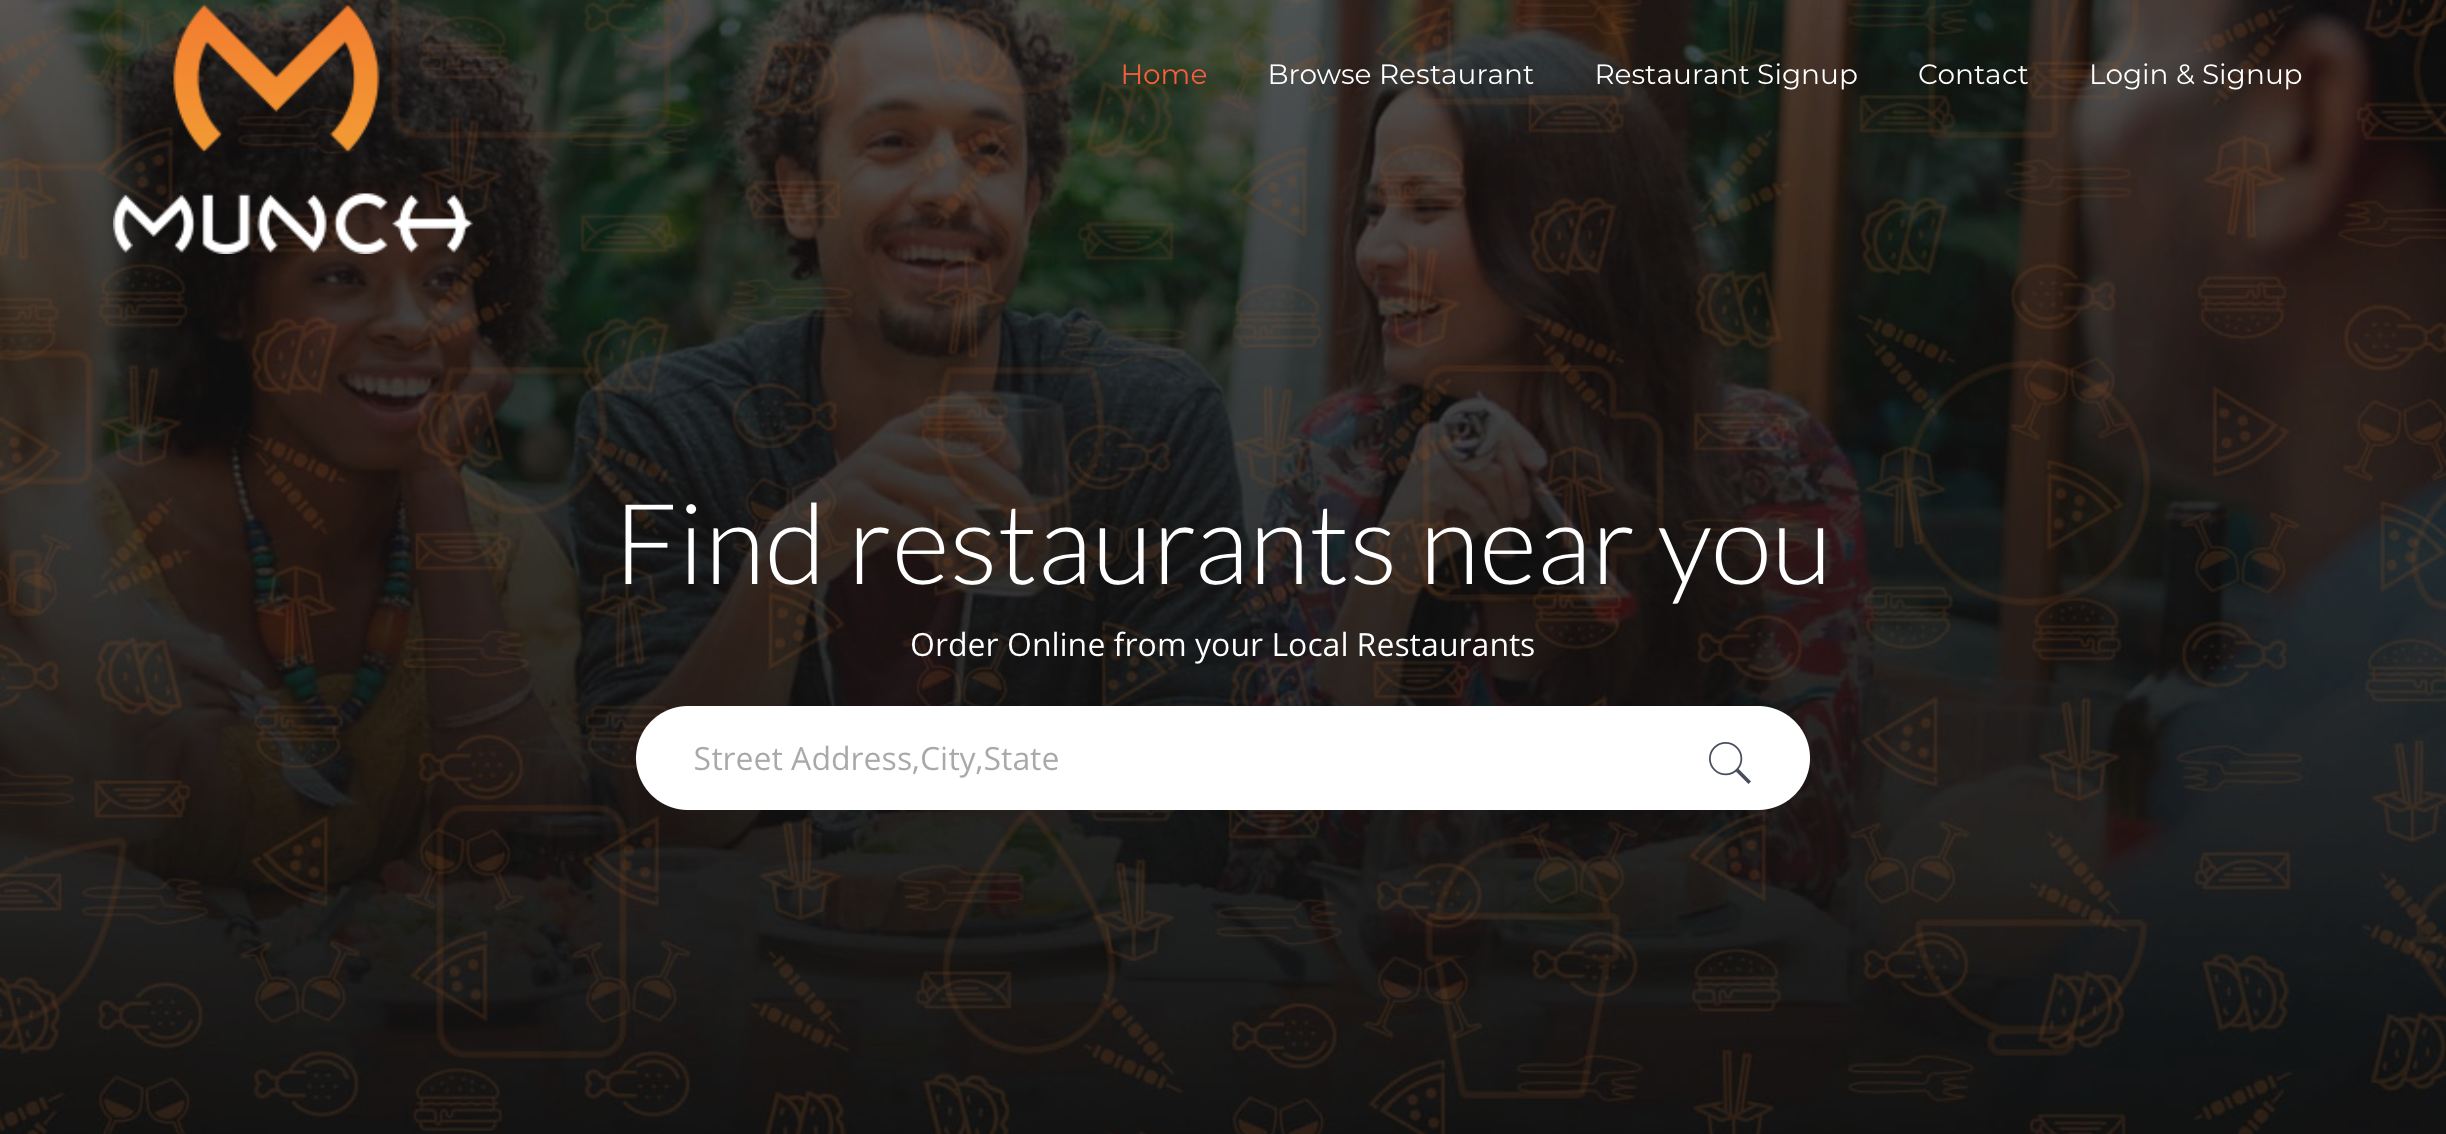Click the orange M logo emblem

click(276, 78)
